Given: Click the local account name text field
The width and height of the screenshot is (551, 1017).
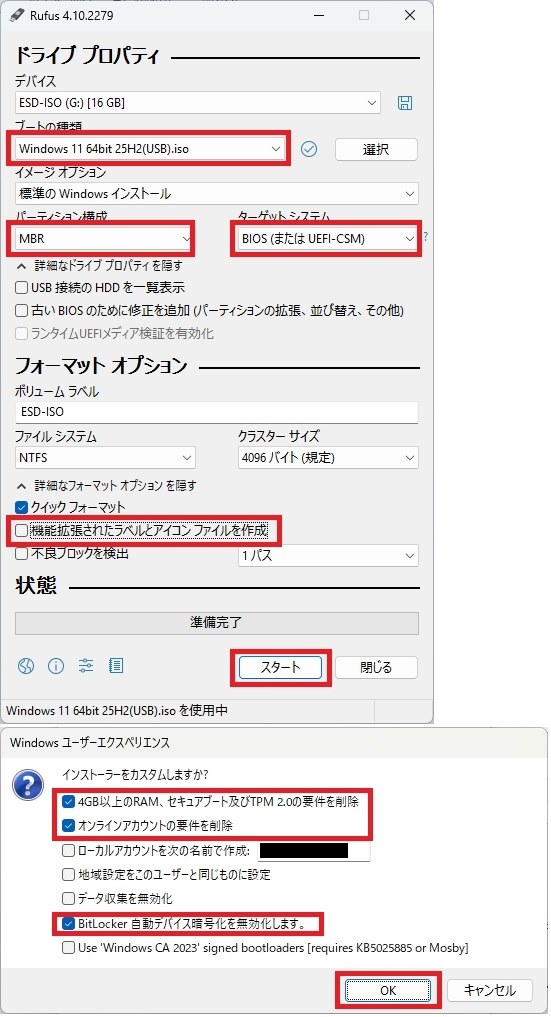Looking at the screenshot, I should 314,850.
